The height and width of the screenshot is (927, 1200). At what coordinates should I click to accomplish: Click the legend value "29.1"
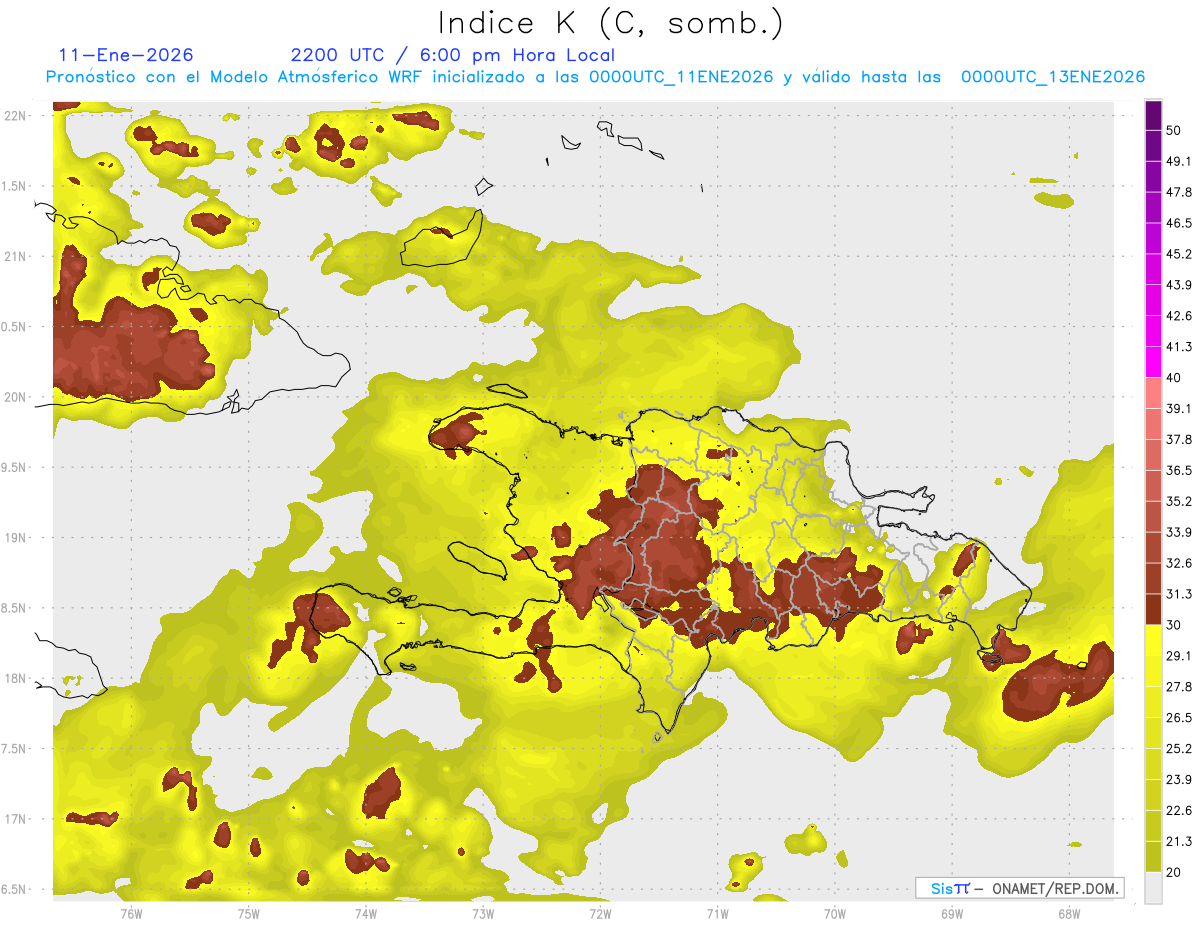[x=1179, y=656]
